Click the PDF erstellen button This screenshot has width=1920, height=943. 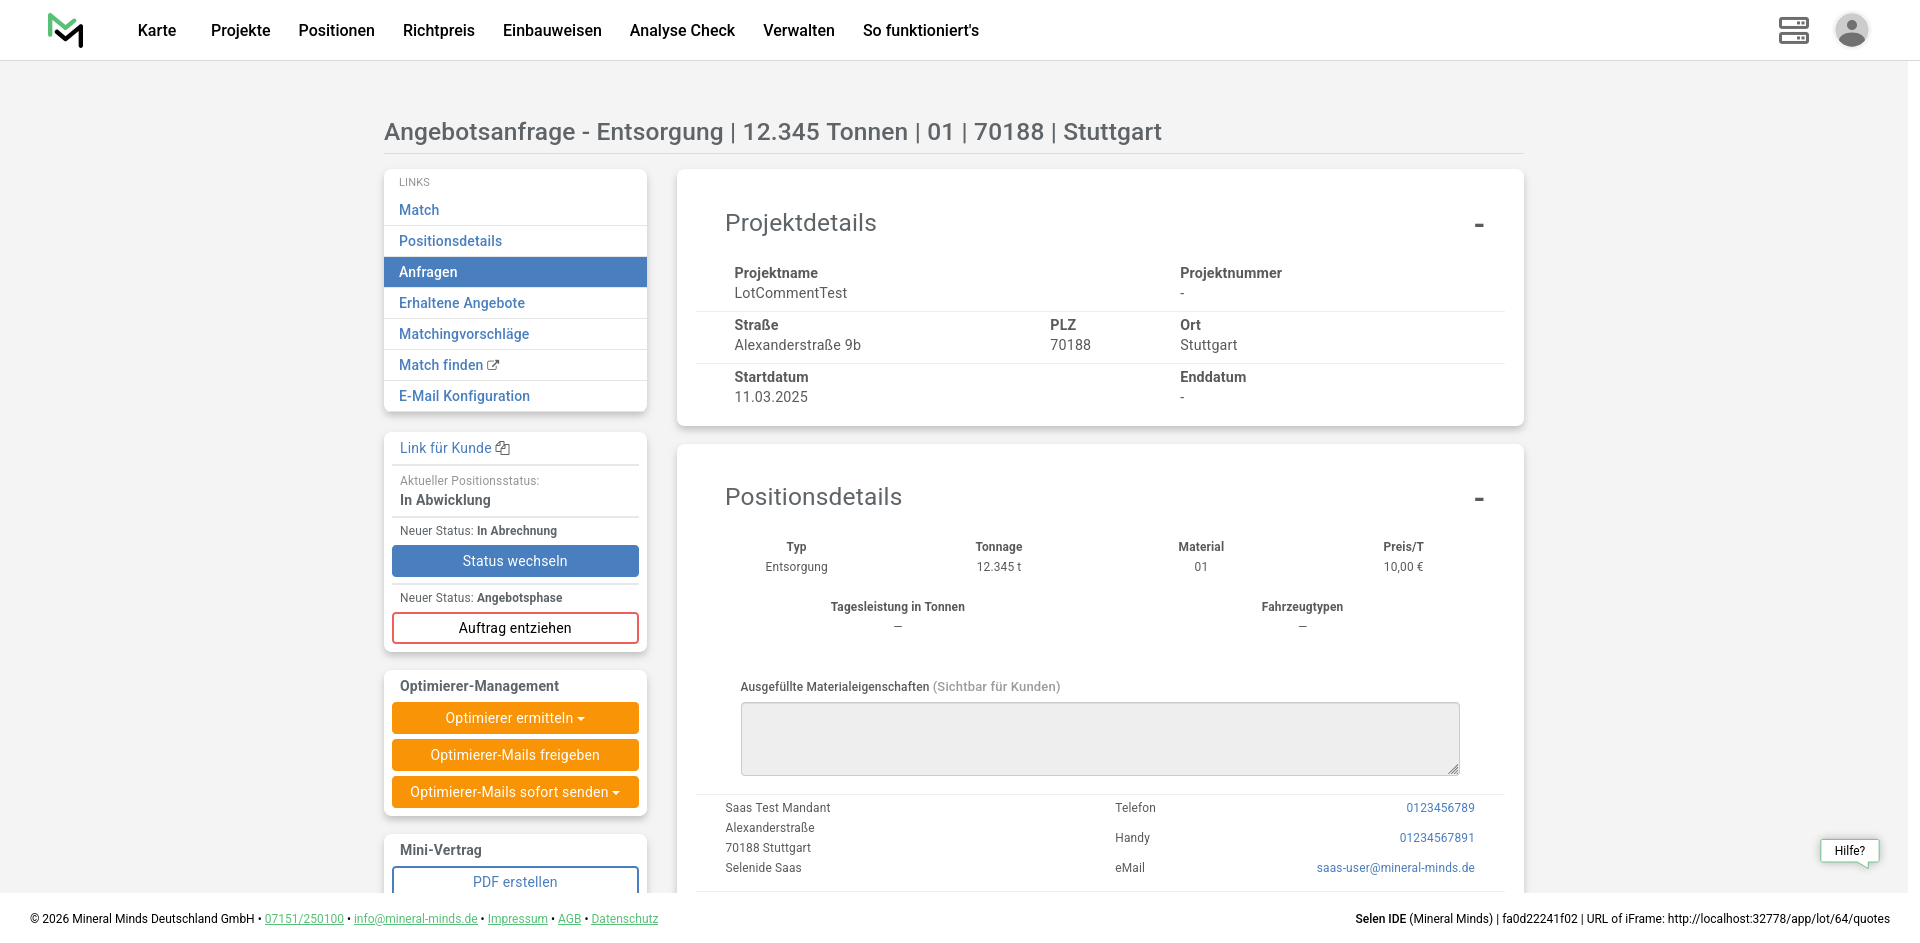click(x=515, y=881)
